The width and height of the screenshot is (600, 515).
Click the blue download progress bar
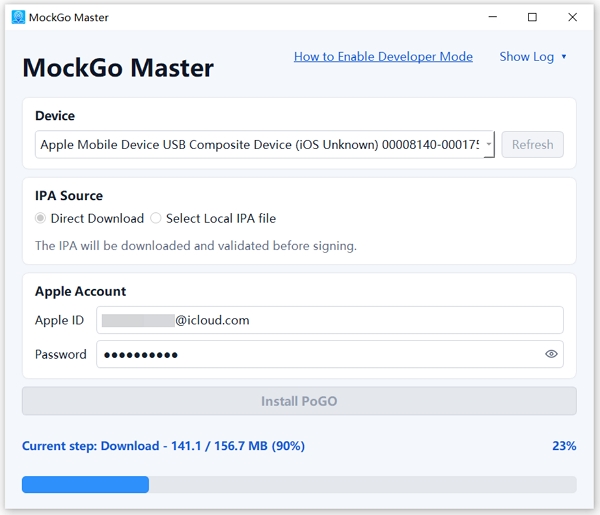(x=299, y=484)
